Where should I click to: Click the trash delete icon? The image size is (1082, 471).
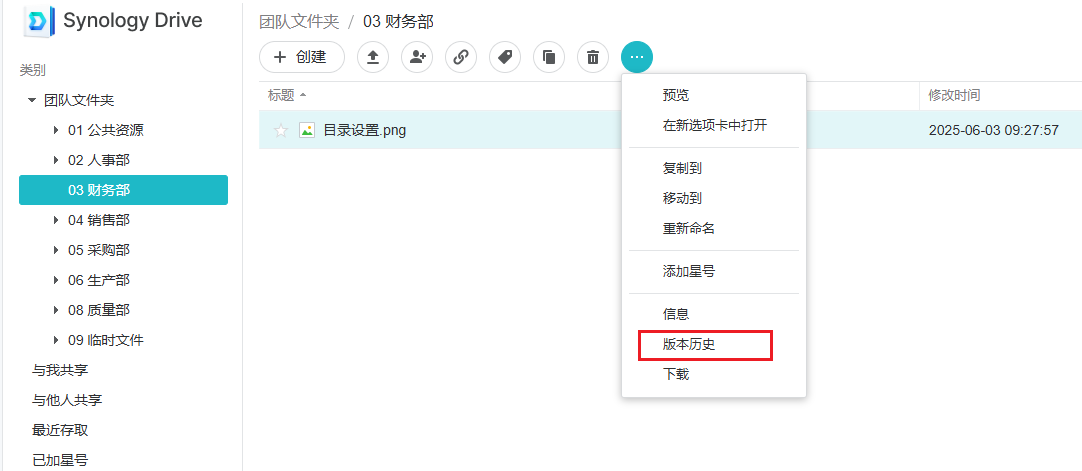(593, 57)
